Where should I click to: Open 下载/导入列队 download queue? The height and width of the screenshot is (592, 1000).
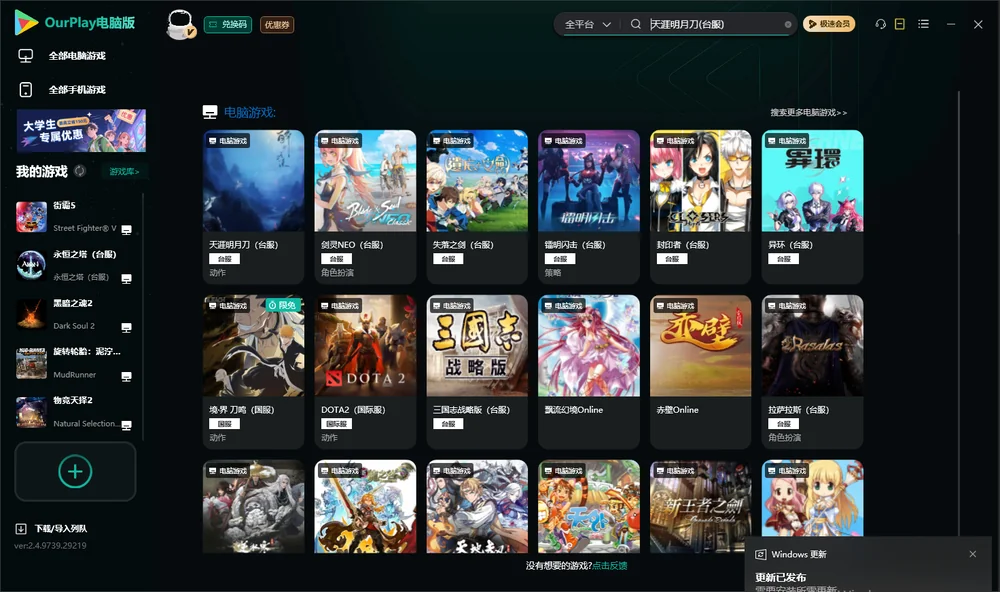[x=52, y=529]
